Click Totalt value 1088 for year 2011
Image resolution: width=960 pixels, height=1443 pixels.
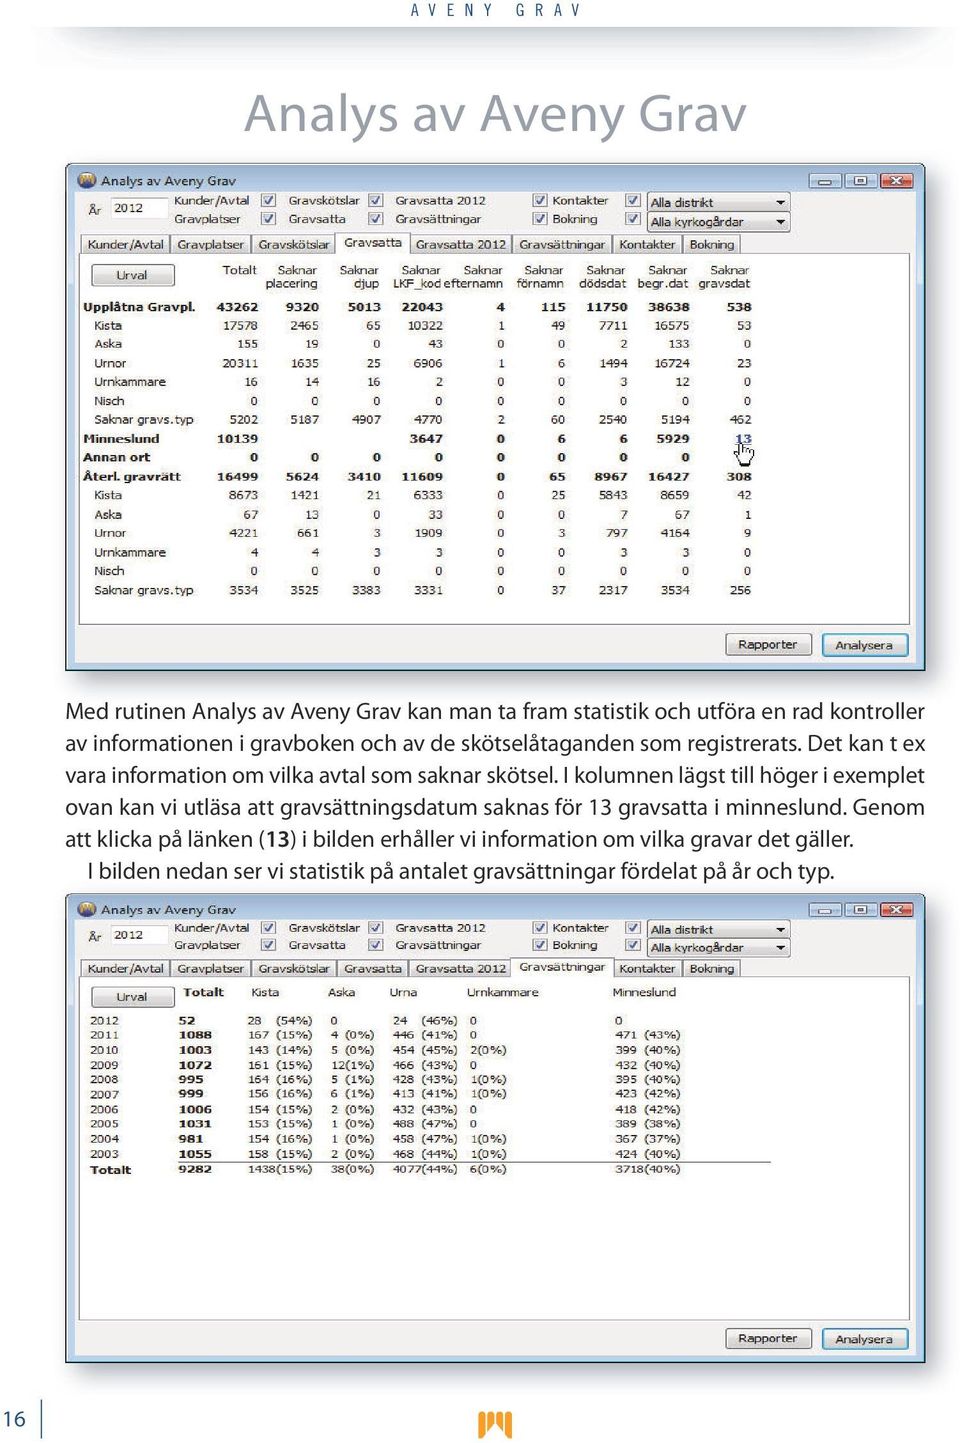pos(195,1035)
